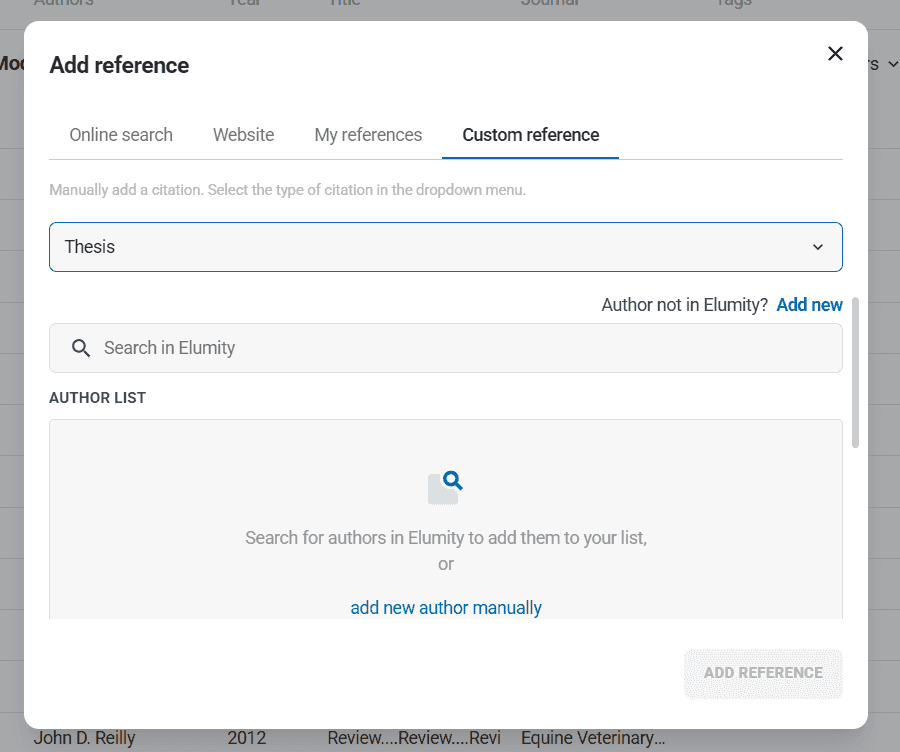900x752 pixels.
Task: Click the magnifier icon in the search field
Action: 82,348
